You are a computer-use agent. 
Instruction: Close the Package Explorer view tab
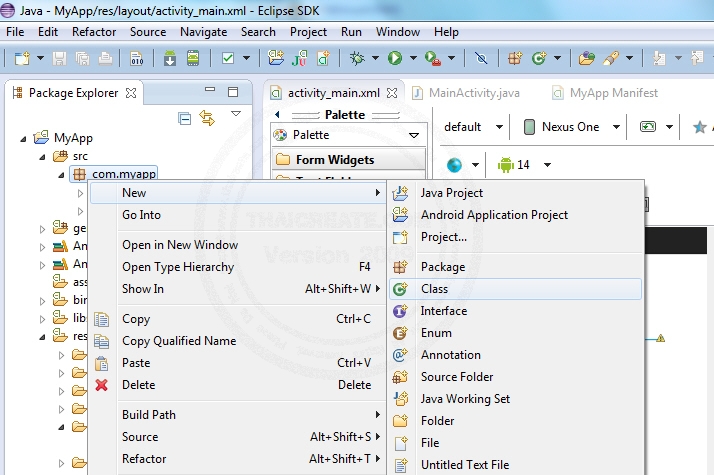click(x=131, y=93)
